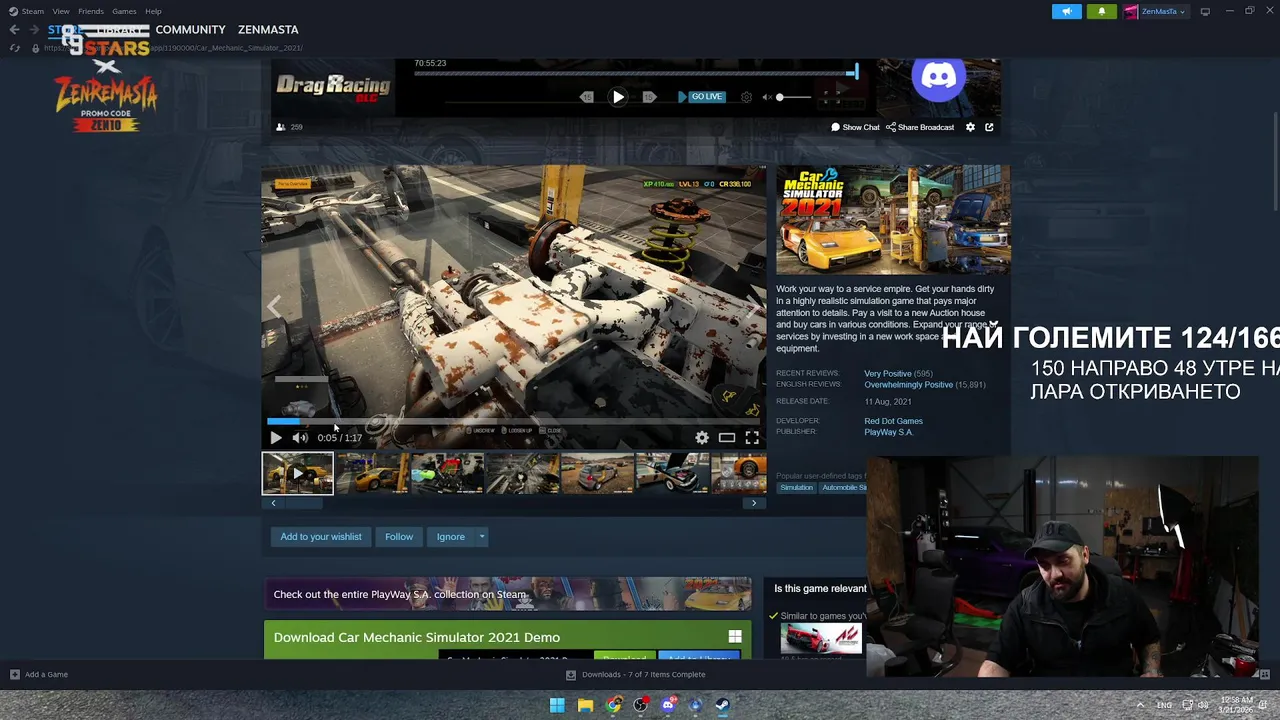Play the broadcast stream video
Image resolution: width=1280 pixels, height=720 pixels.
tap(618, 97)
